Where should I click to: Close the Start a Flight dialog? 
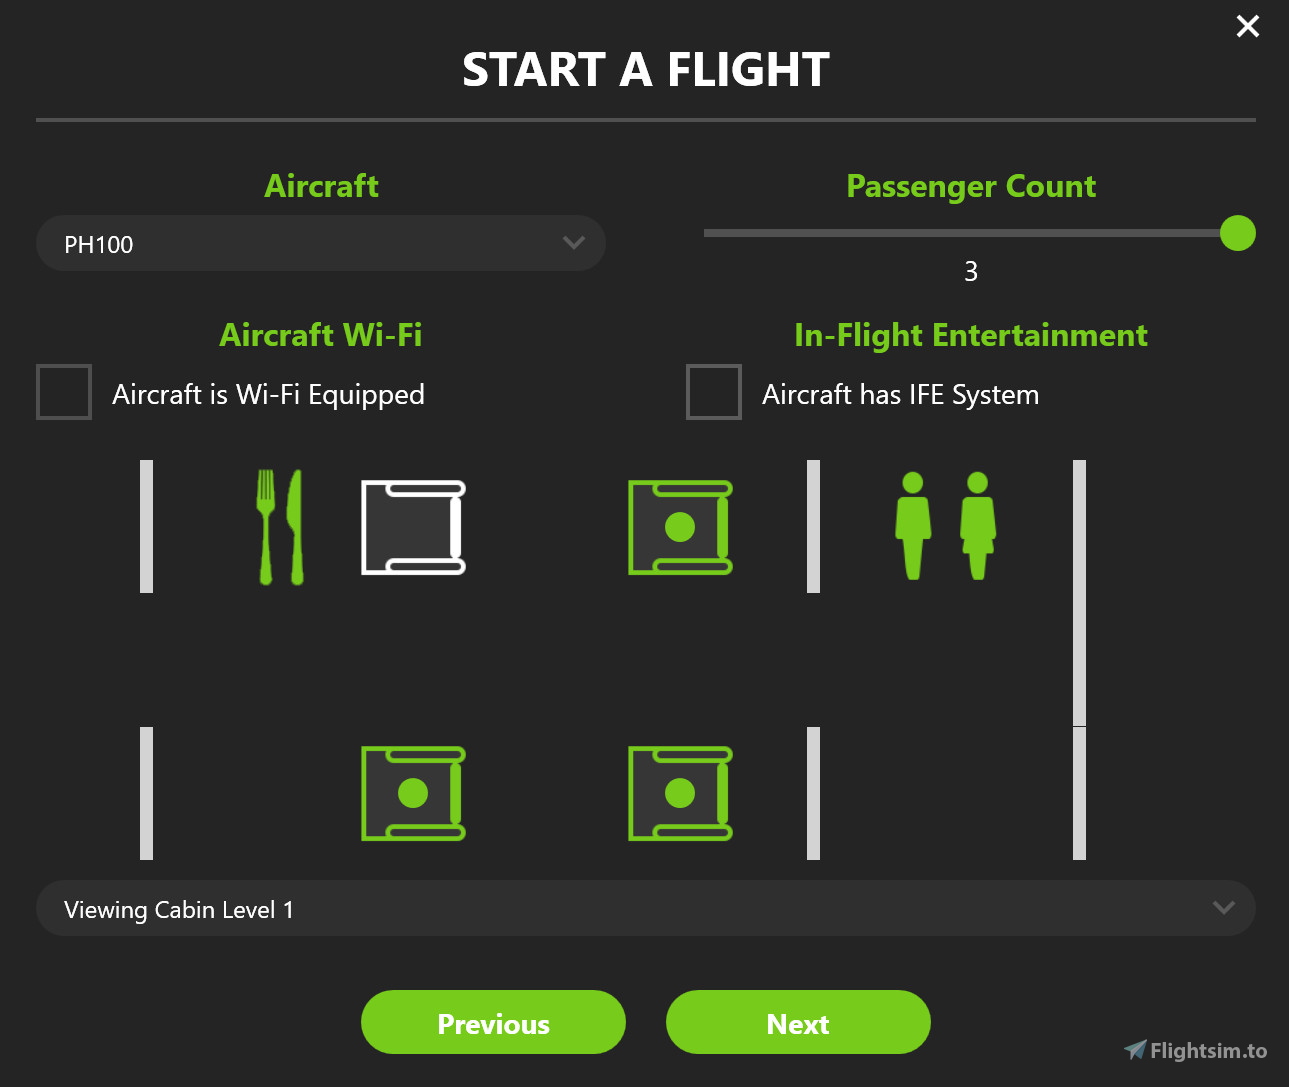click(x=1247, y=26)
